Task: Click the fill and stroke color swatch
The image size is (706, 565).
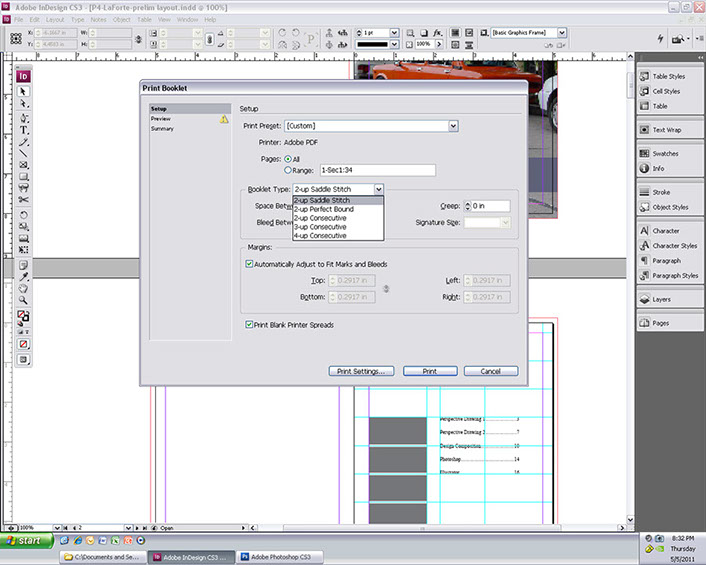Action: pos(23,315)
